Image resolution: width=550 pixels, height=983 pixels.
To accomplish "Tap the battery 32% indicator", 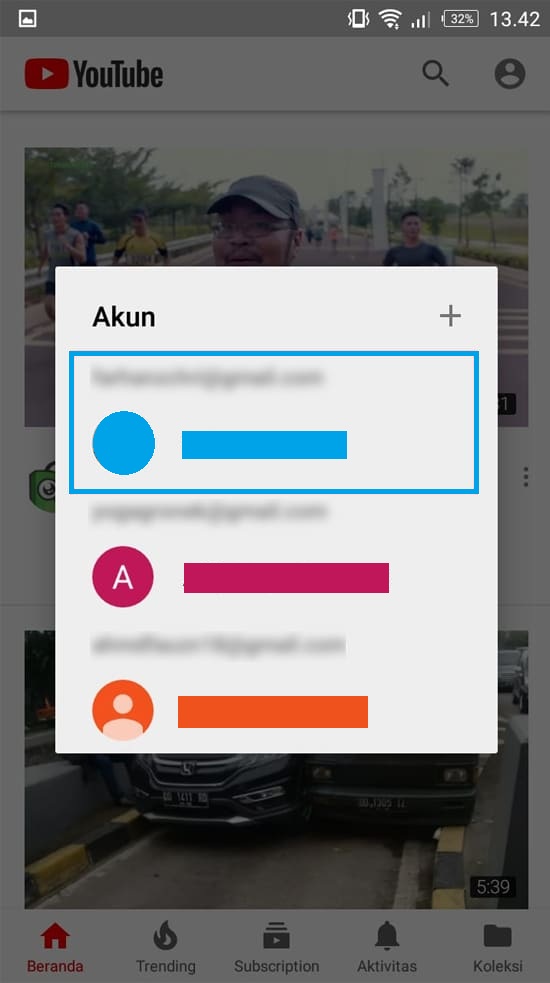I will coord(461,19).
